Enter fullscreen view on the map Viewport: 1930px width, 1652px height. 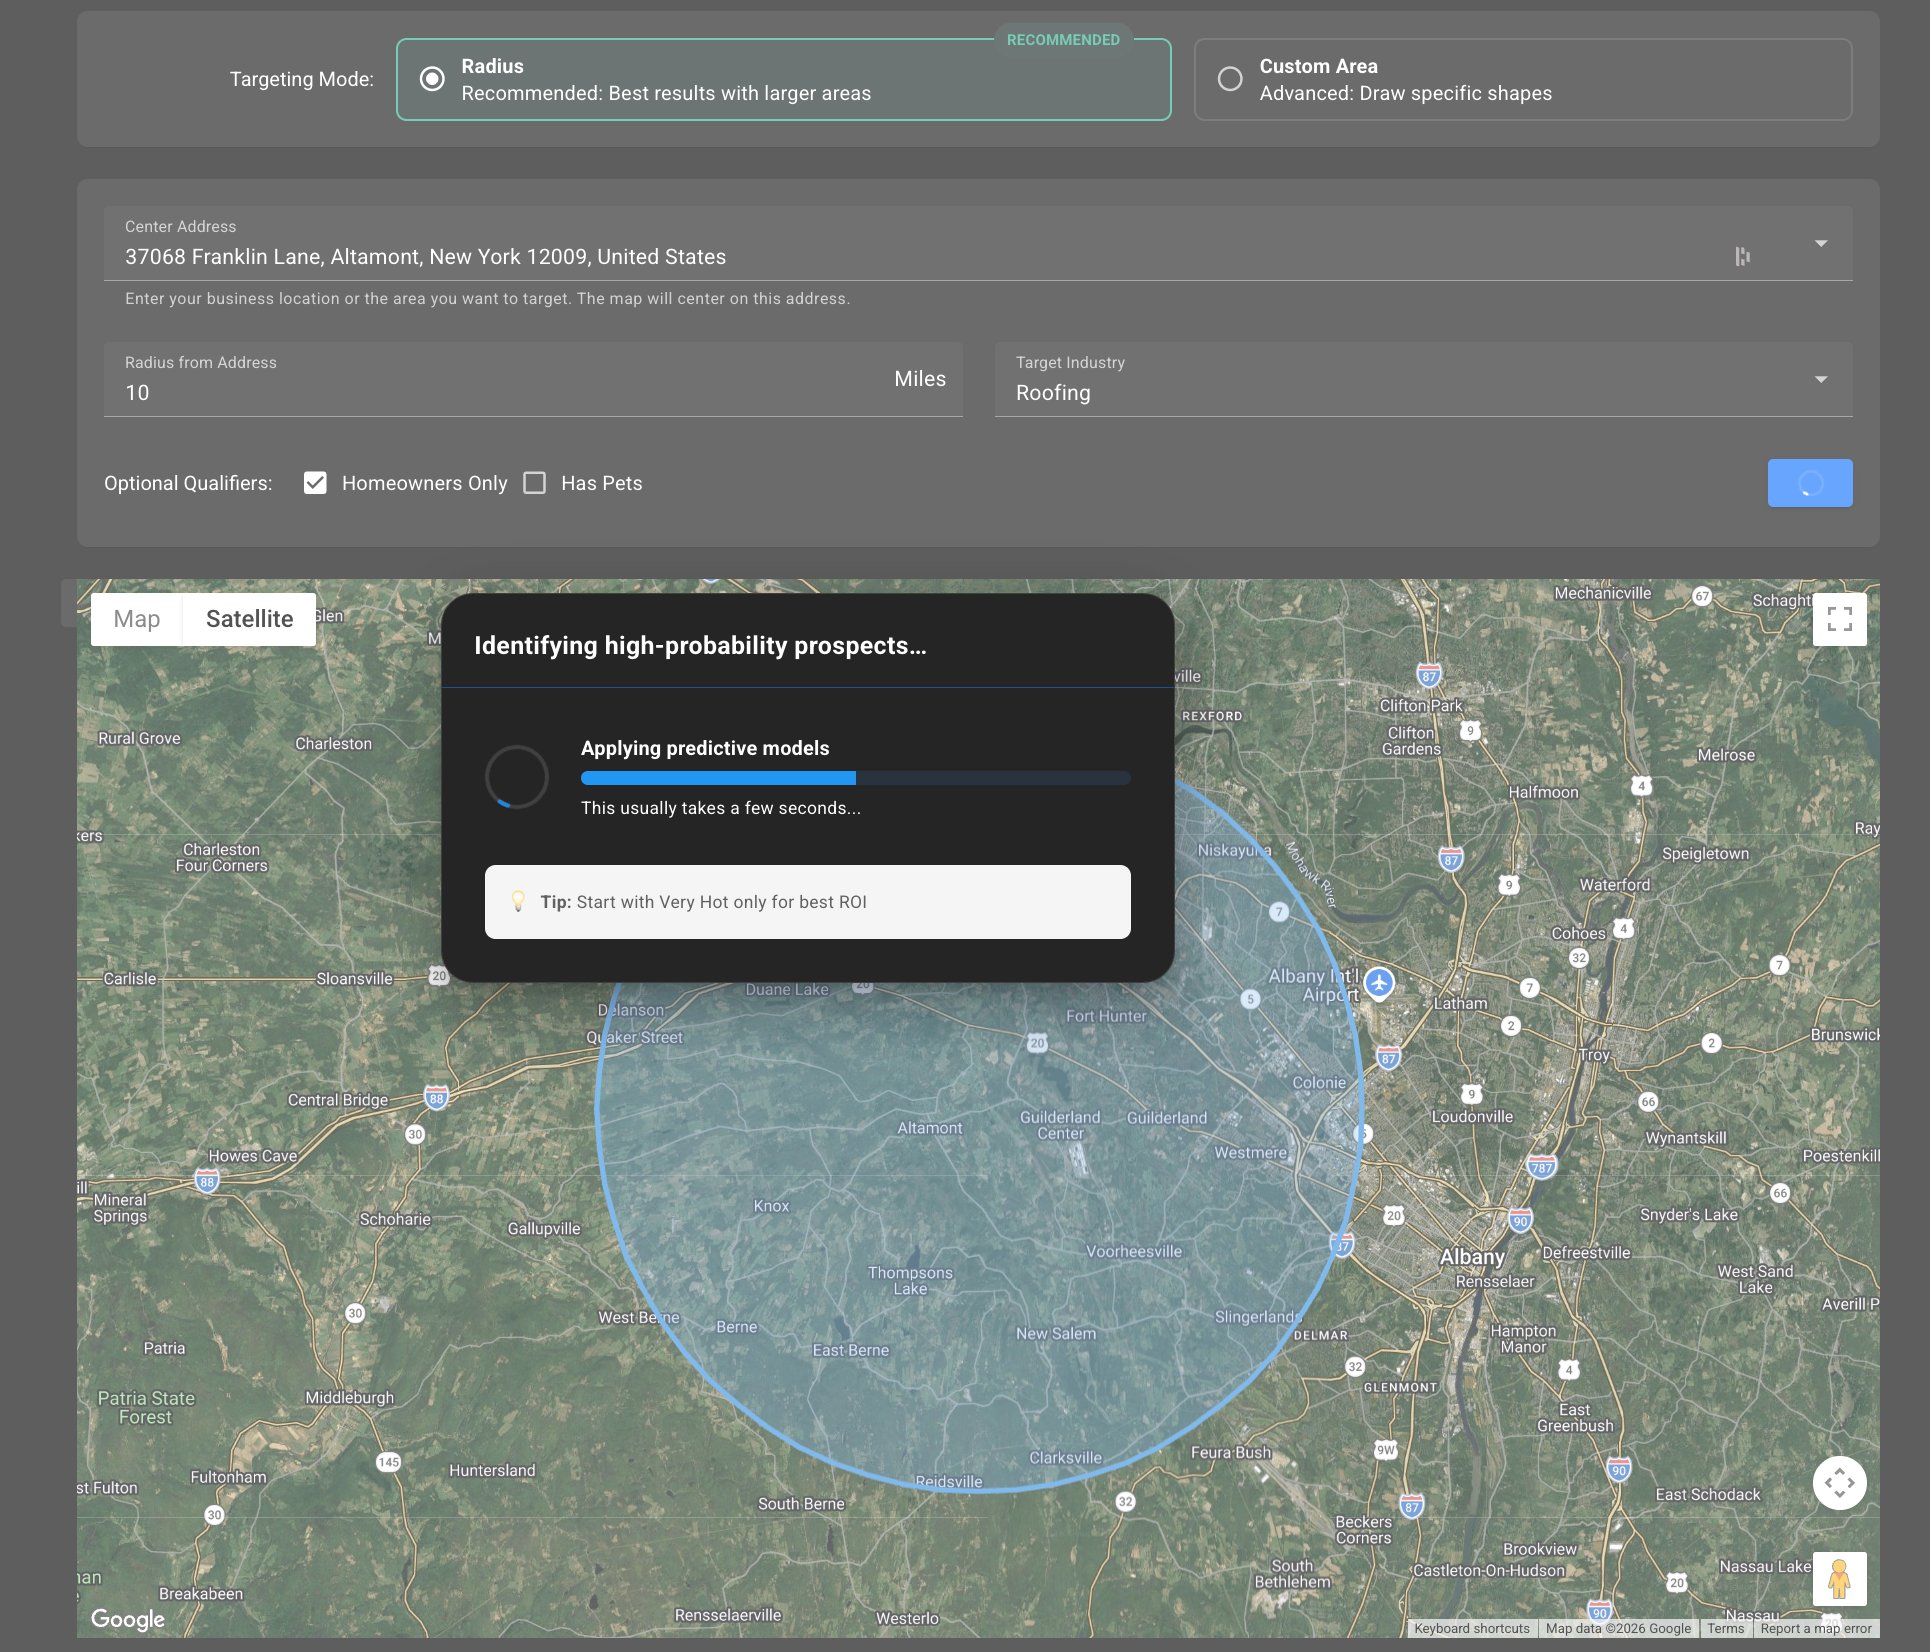pos(1841,619)
